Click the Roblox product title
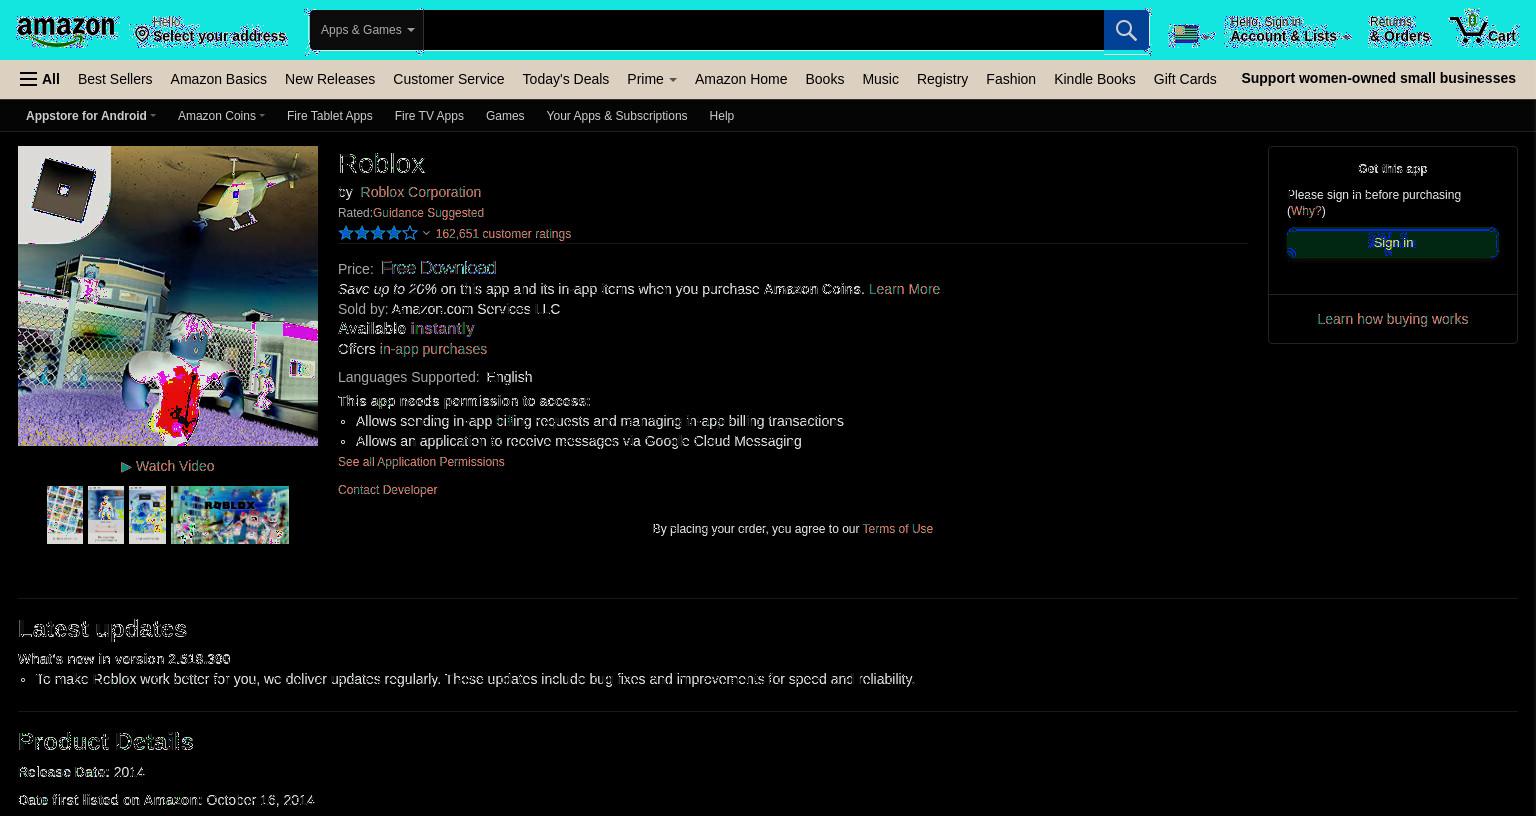The width and height of the screenshot is (1536, 816). coord(381,163)
